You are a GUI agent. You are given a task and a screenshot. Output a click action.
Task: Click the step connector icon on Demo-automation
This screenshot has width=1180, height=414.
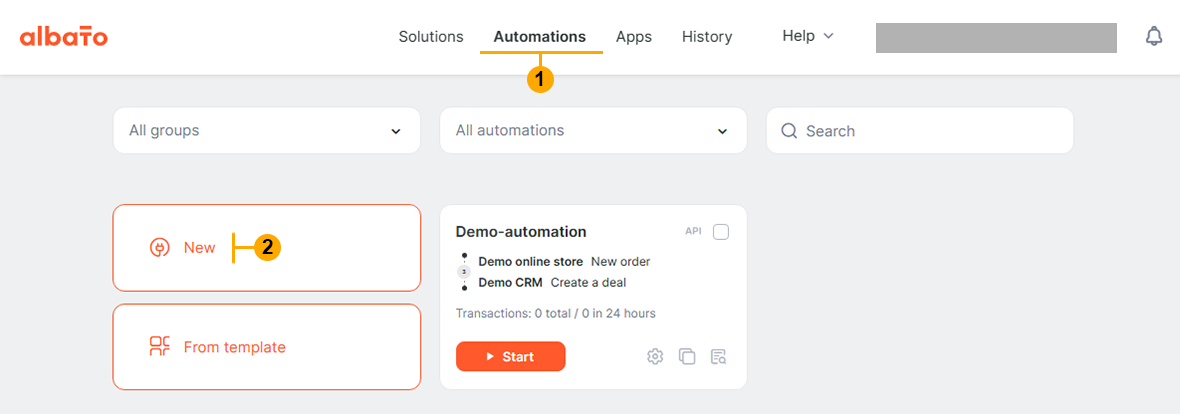(x=464, y=272)
